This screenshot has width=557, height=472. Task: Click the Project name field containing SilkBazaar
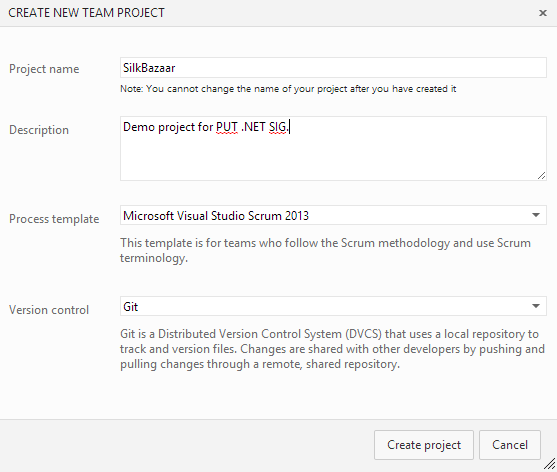[333, 67]
